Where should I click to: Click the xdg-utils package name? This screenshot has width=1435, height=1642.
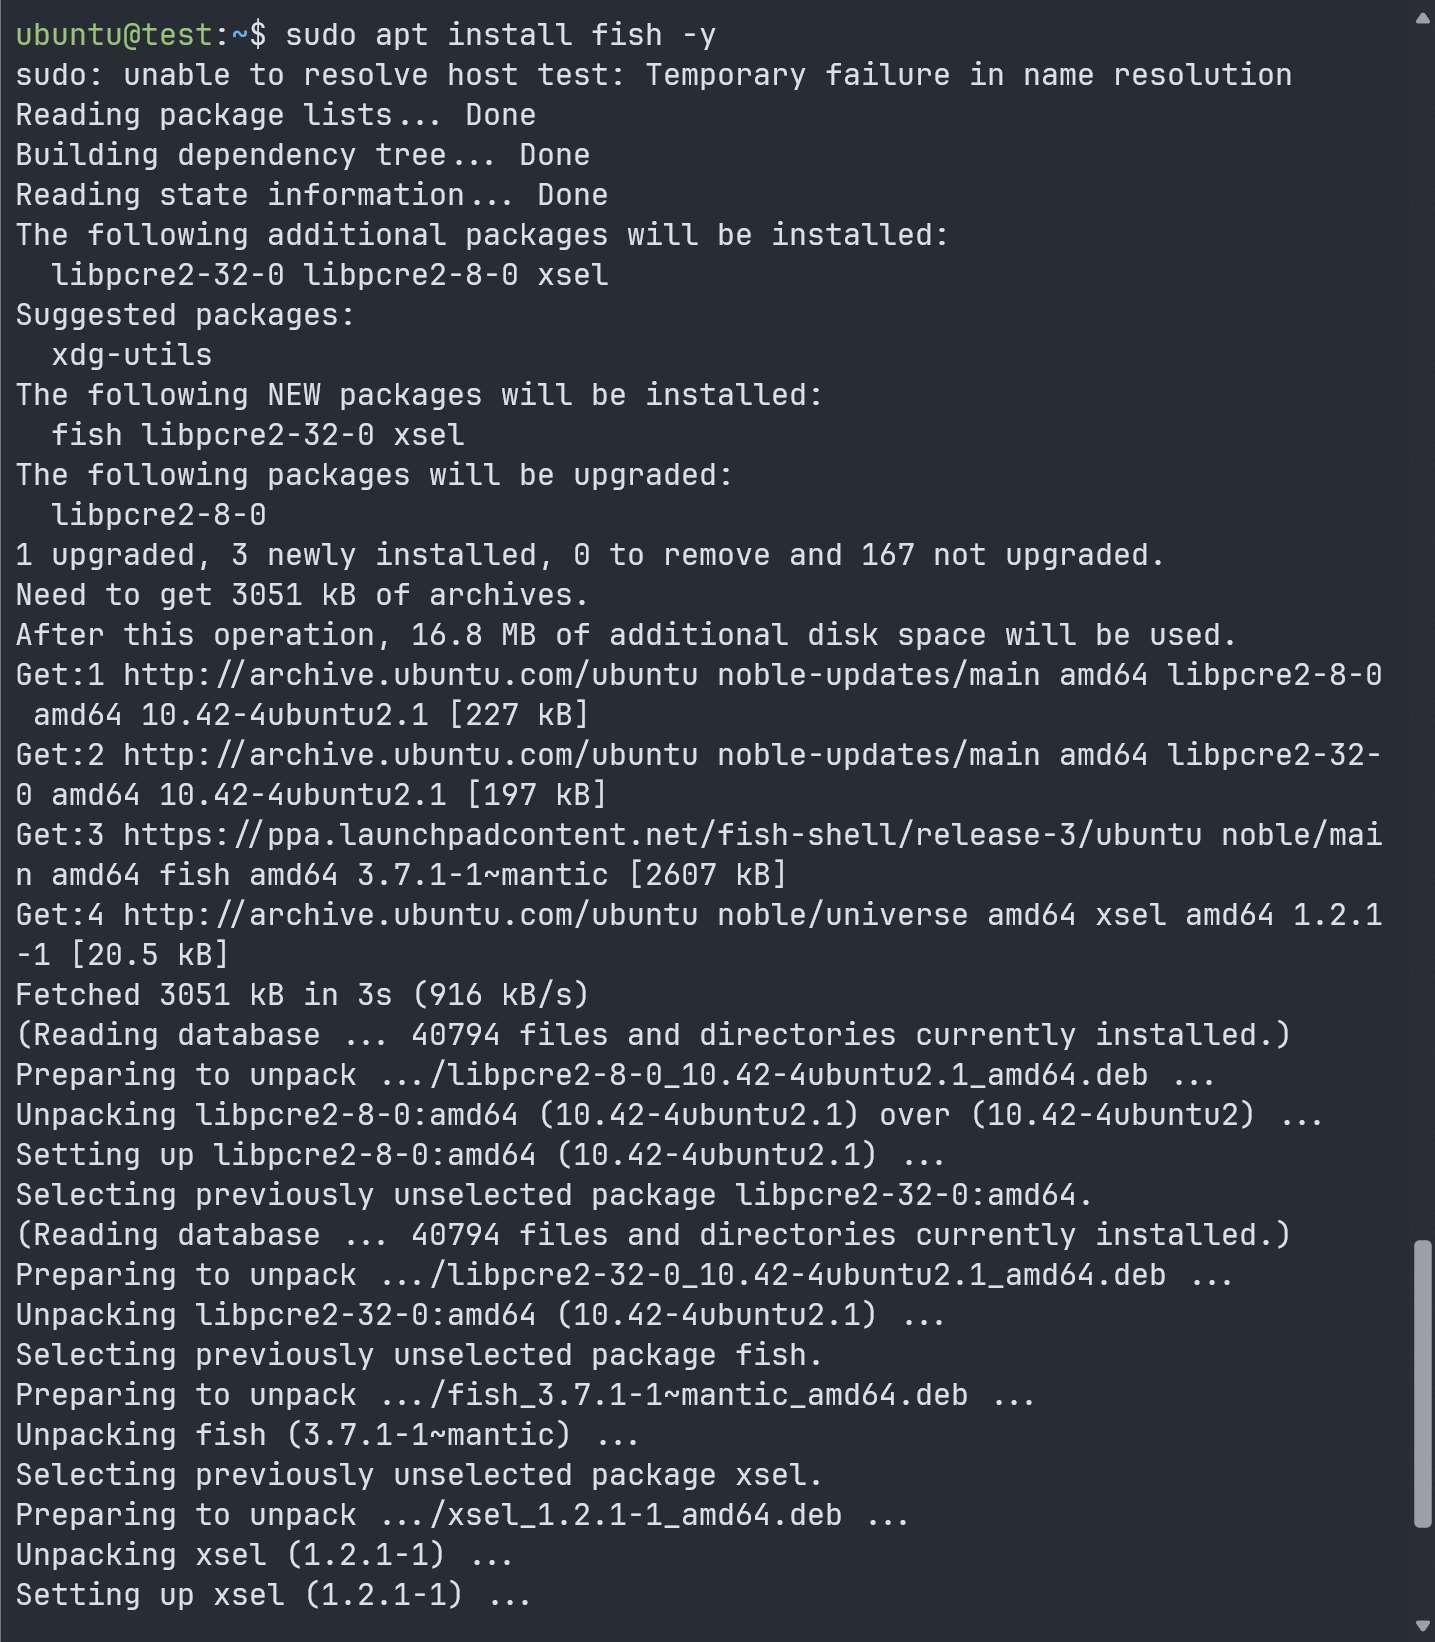[x=132, y=355]
